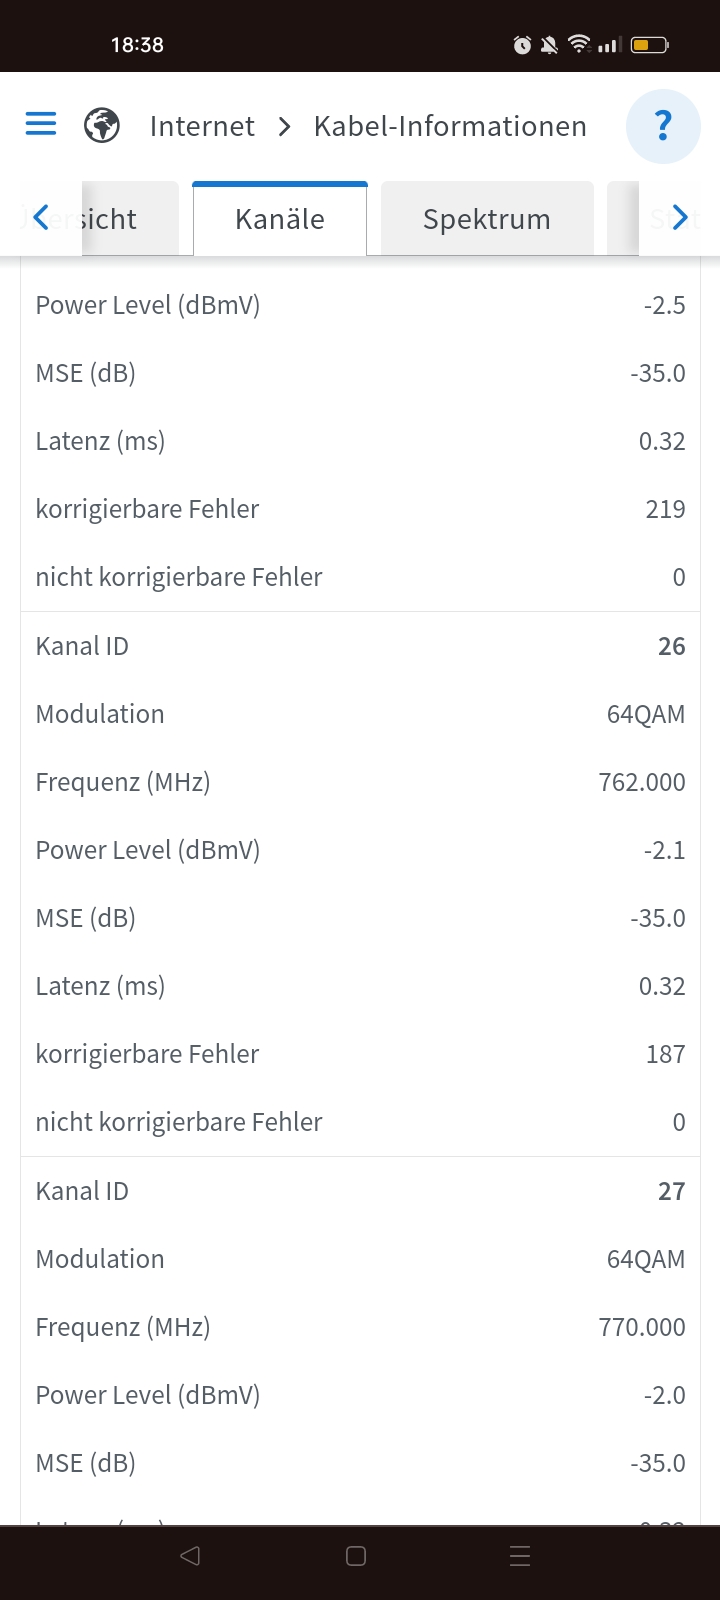Tap the Frequenz 762.000 value
This screenshot has height=1600, width=720.
(642, 782)
